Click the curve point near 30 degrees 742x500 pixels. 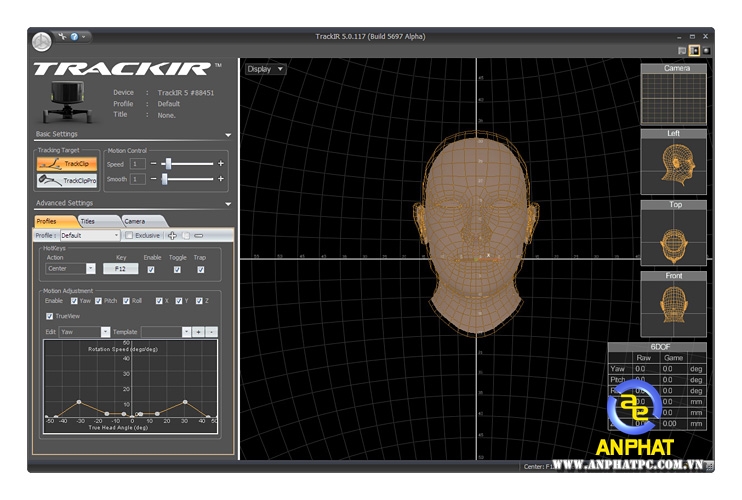tap(185, 402)
